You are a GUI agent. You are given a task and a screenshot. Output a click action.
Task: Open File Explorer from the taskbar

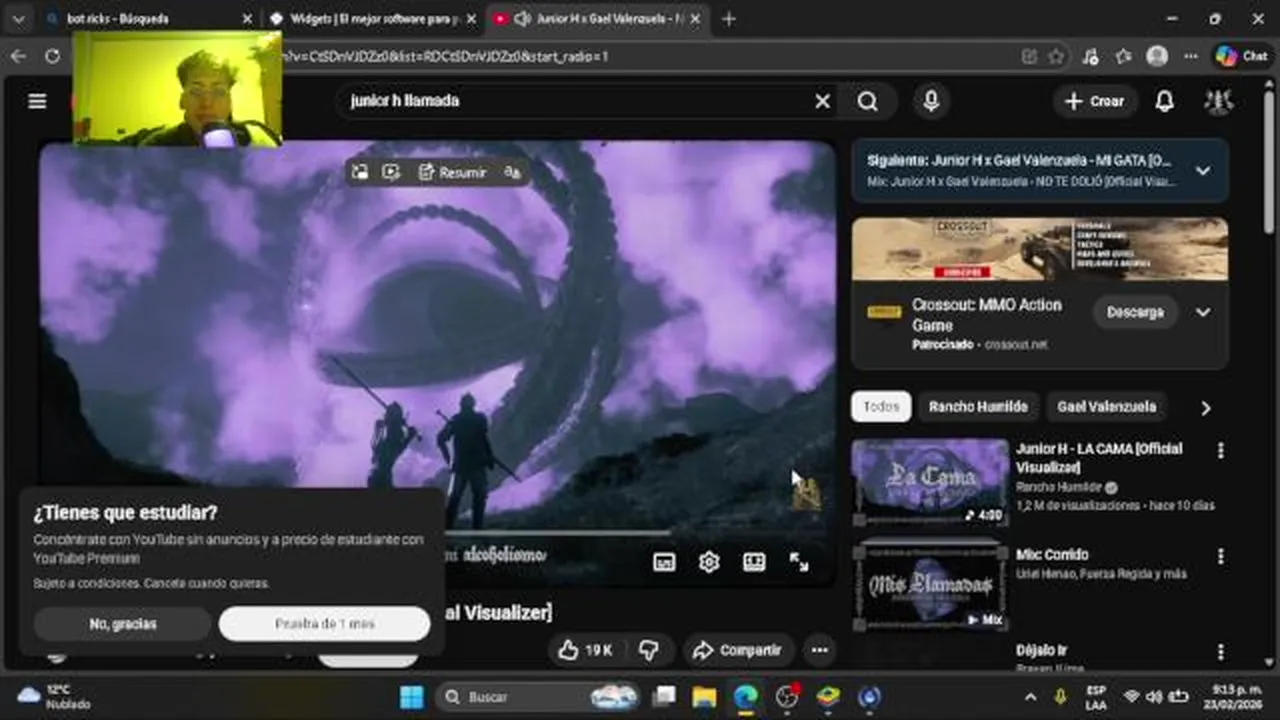point(705,697)
